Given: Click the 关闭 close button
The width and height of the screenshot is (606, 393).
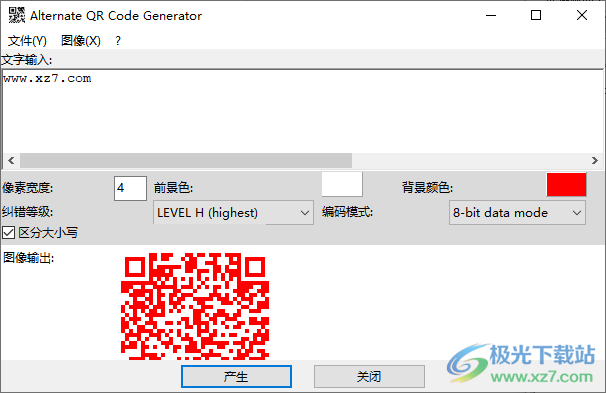Looking at the screenshot, I should click(x=369, y=376).
